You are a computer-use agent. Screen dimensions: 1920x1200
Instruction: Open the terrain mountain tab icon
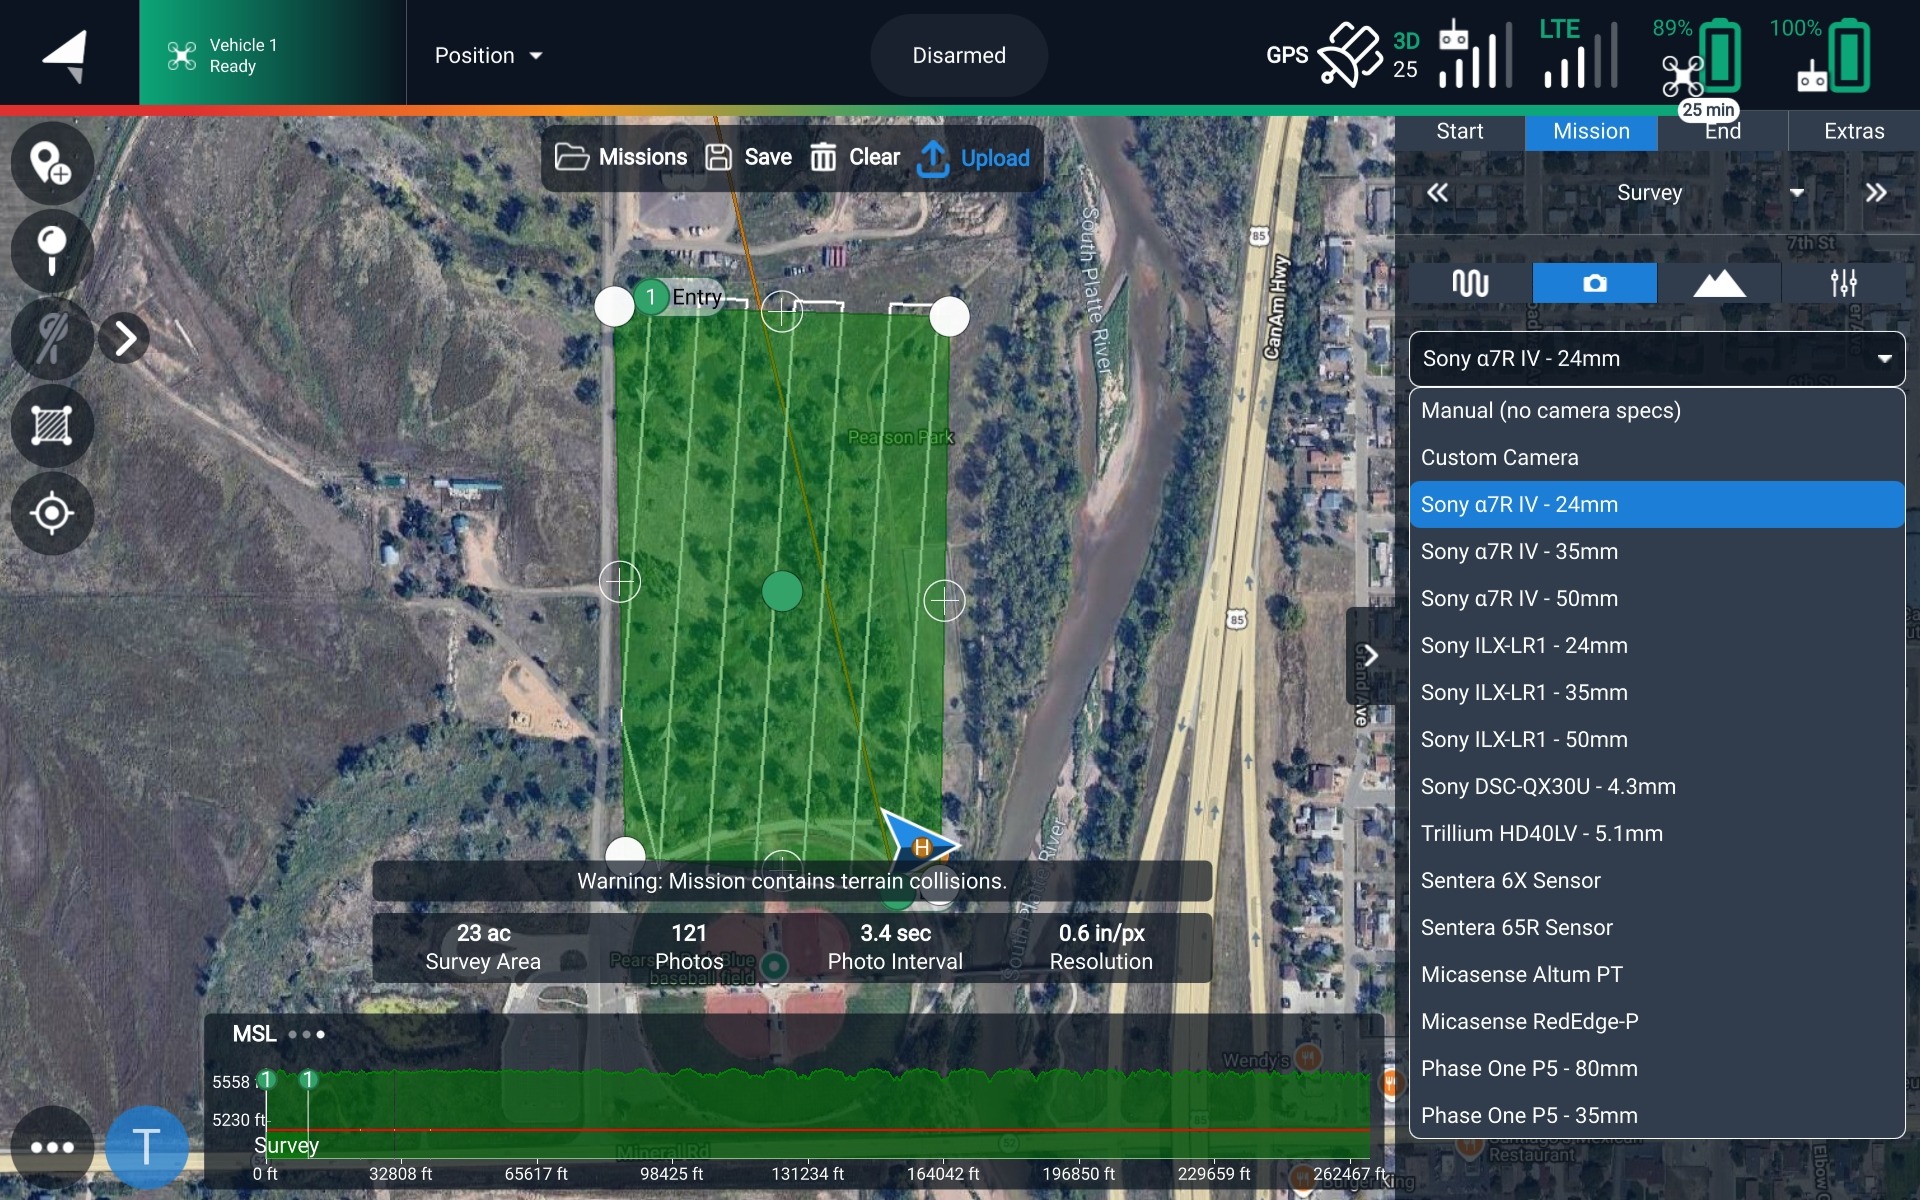(x=1718, y=283)
